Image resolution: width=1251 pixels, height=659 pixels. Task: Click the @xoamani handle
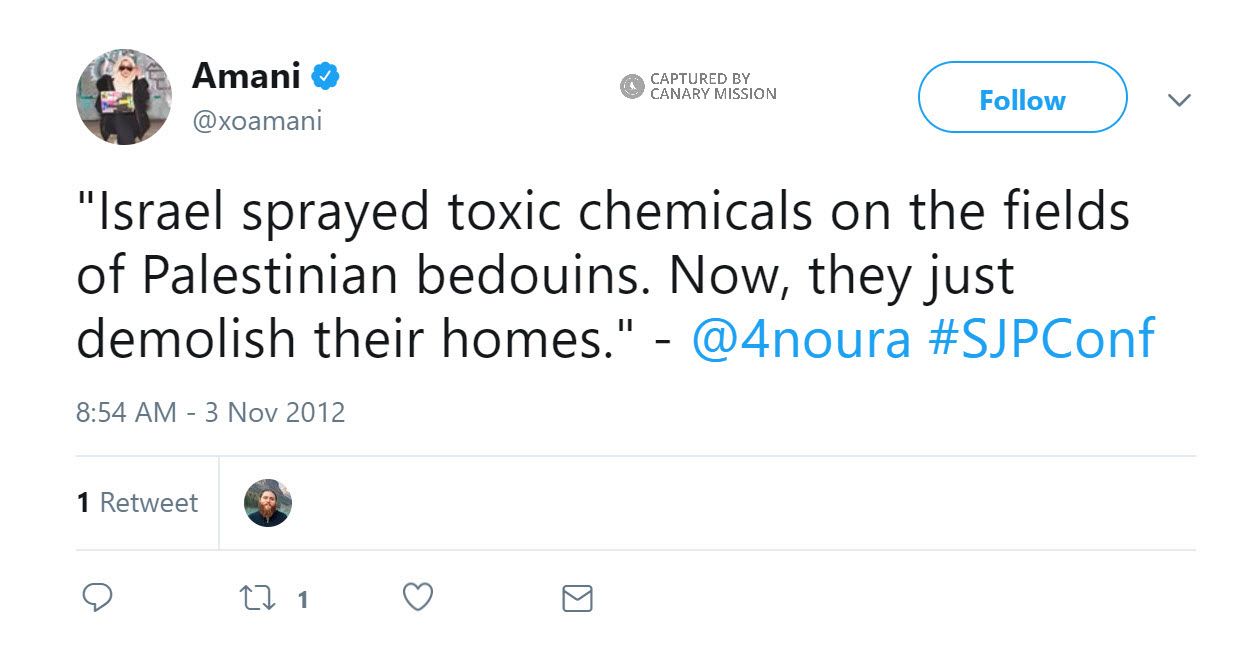tap(257, 121)
